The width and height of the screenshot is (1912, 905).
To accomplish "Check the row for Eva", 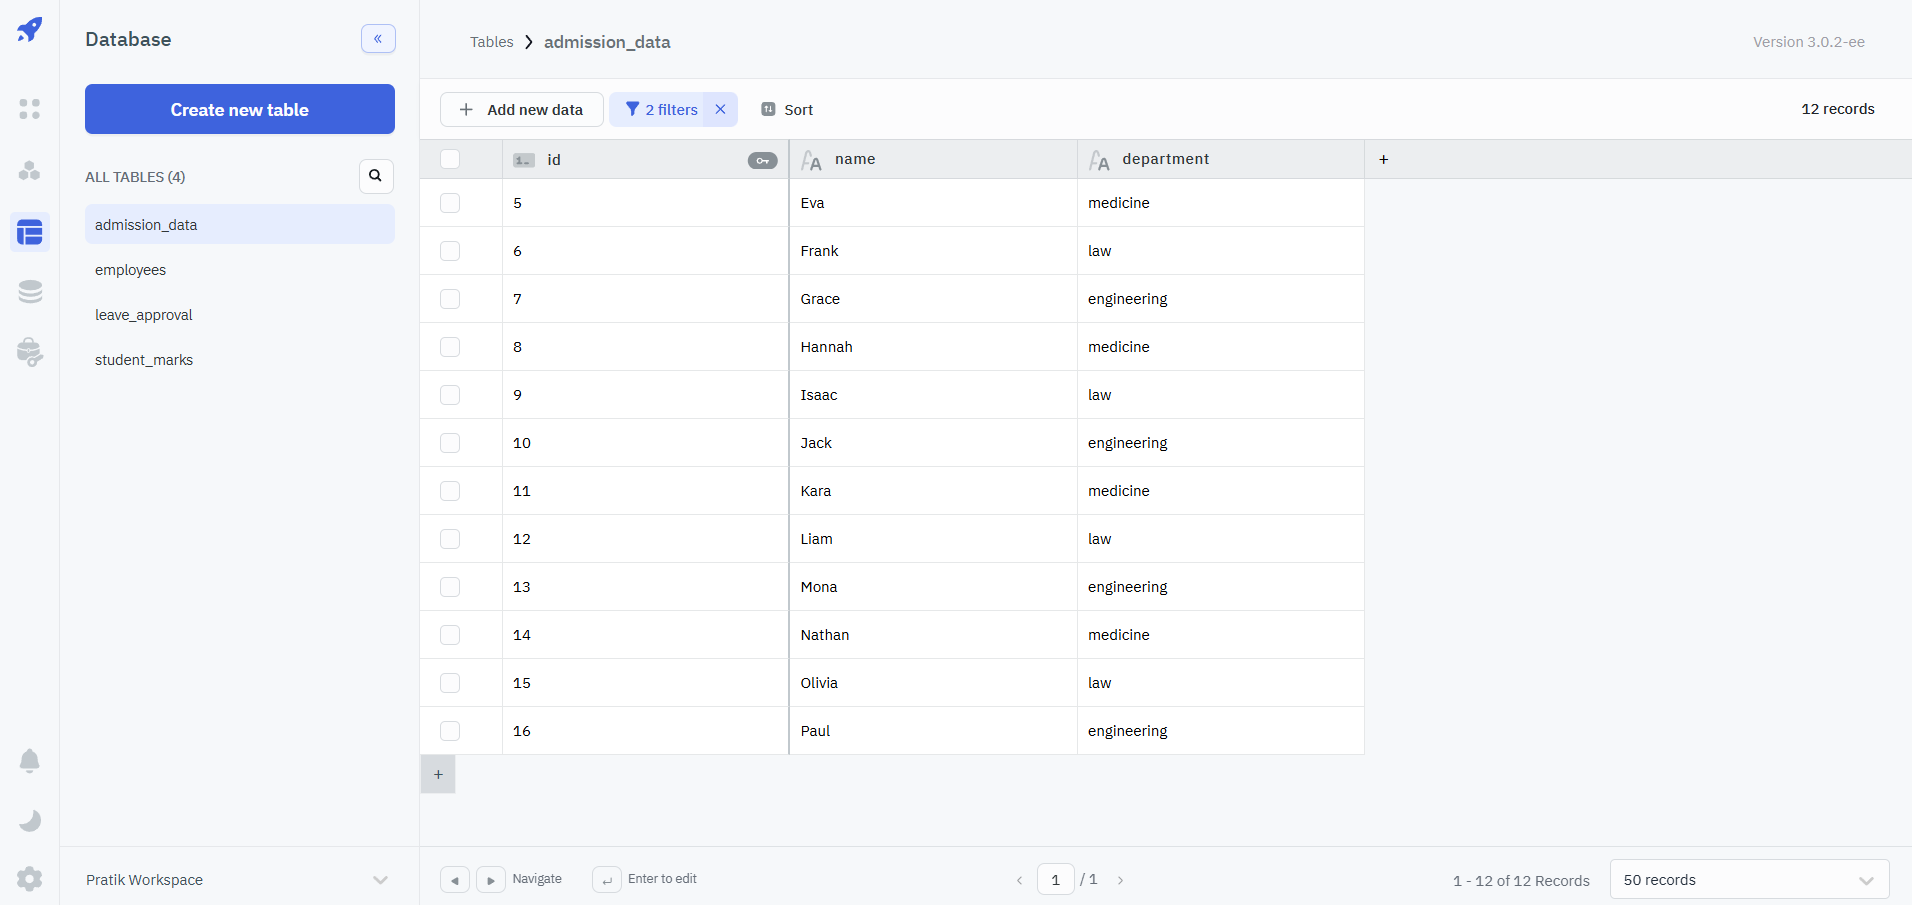I will 450,203.
